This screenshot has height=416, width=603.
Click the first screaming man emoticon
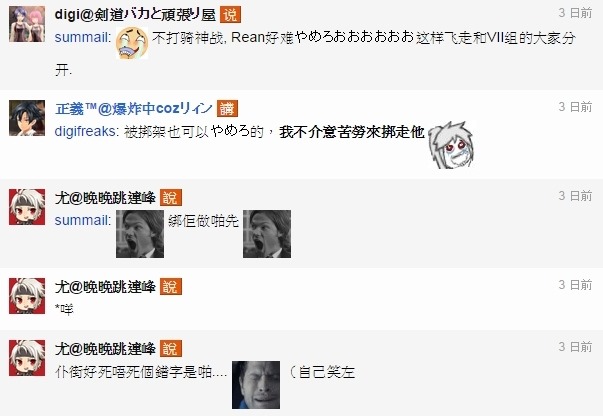(140, 234)
